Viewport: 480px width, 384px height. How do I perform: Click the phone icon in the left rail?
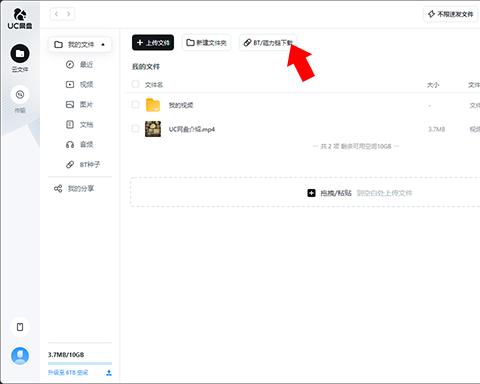point(20,327)
